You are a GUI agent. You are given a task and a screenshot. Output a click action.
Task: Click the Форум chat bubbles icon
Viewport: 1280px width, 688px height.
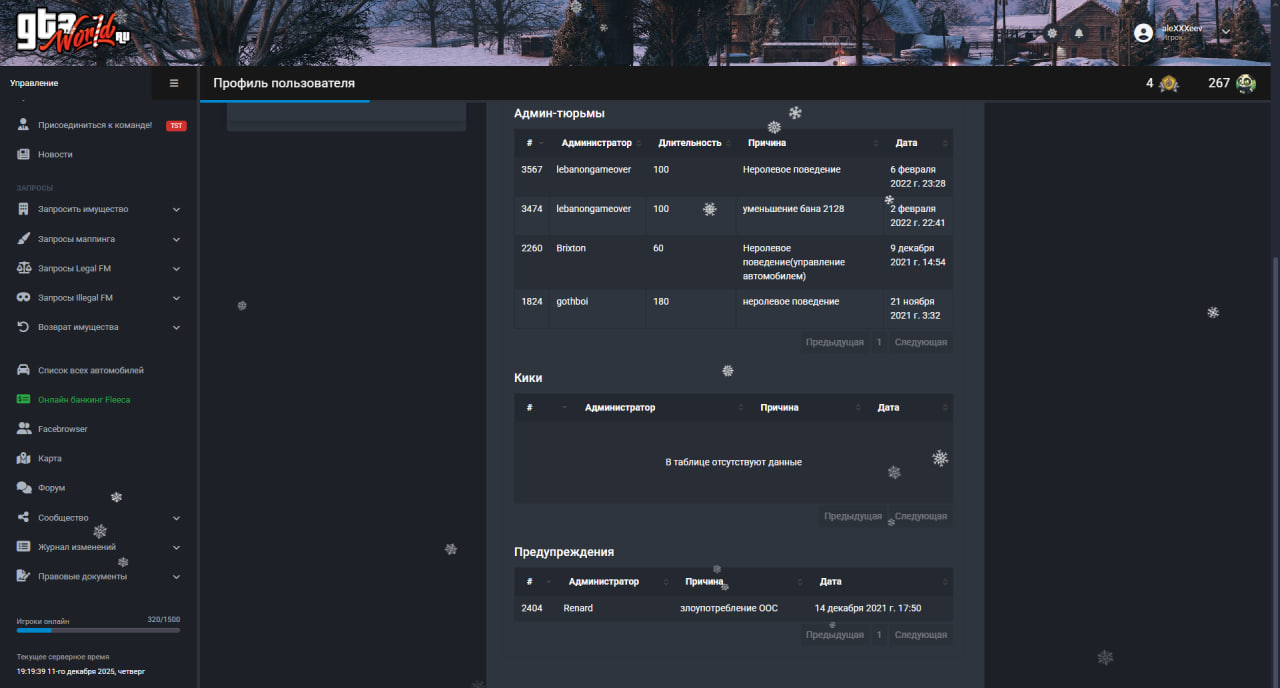[x=23, y=488]
